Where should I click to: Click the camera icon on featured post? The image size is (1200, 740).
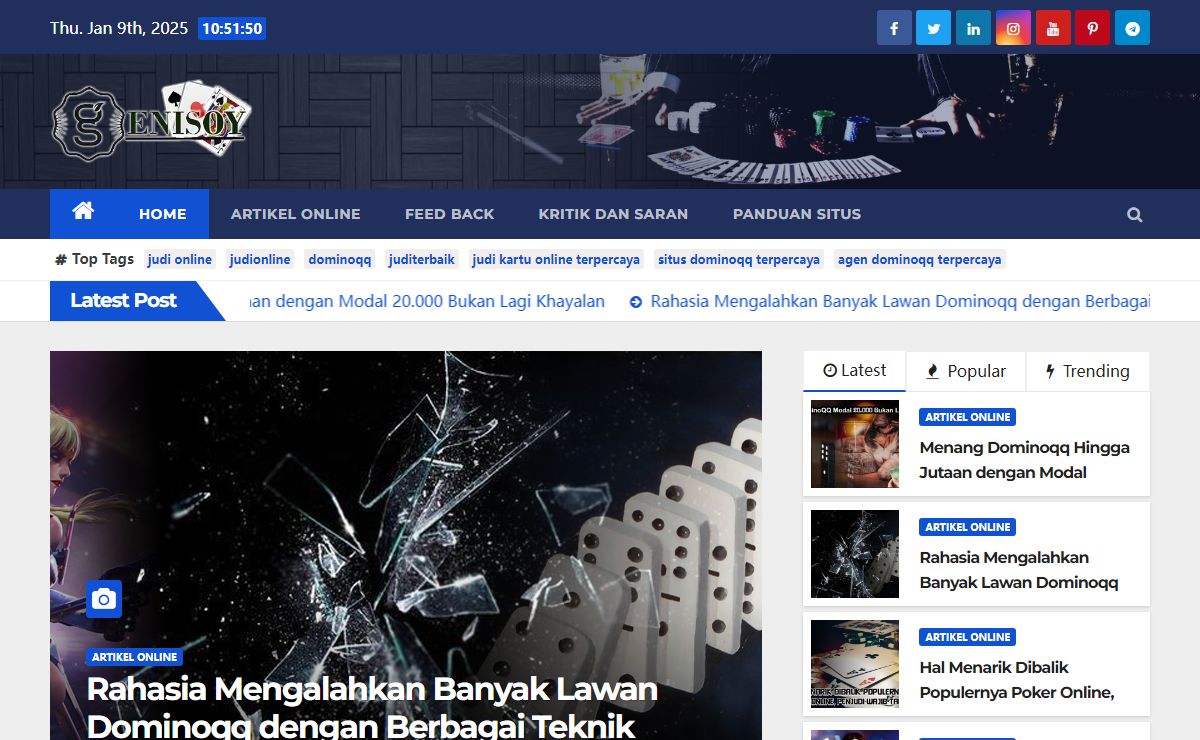[x=103, y=599]
